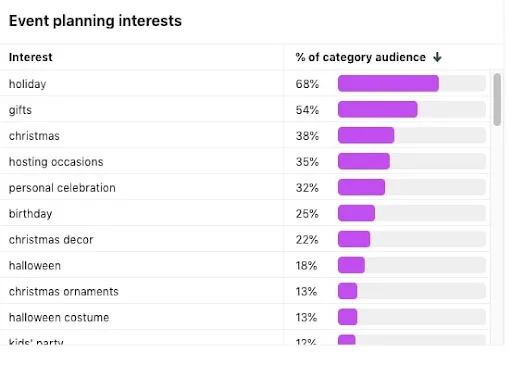Viewport: 512px width, 378px height.
Task: Choose the hosting occasions row
Action: tap(245, 162)
